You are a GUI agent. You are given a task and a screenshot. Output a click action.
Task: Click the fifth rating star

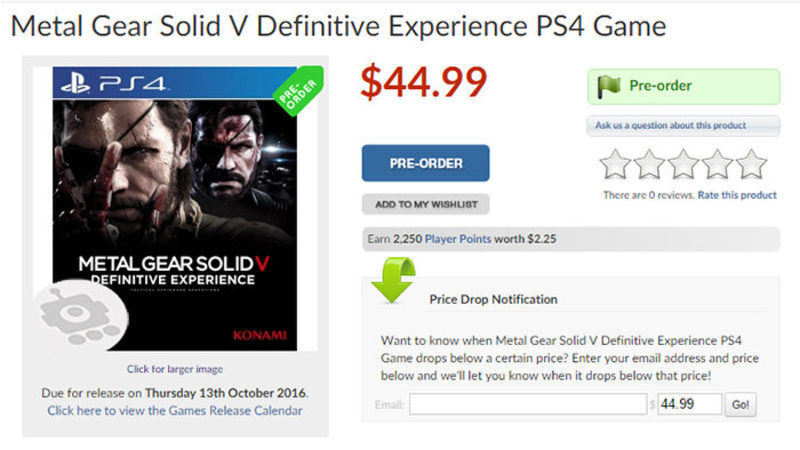[751, 164]
